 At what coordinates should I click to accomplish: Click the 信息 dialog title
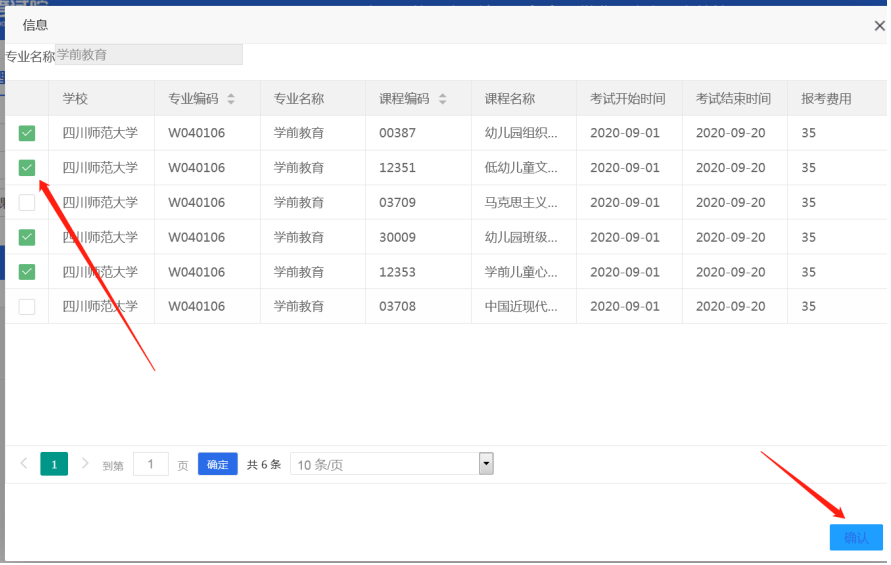[35, 25]
